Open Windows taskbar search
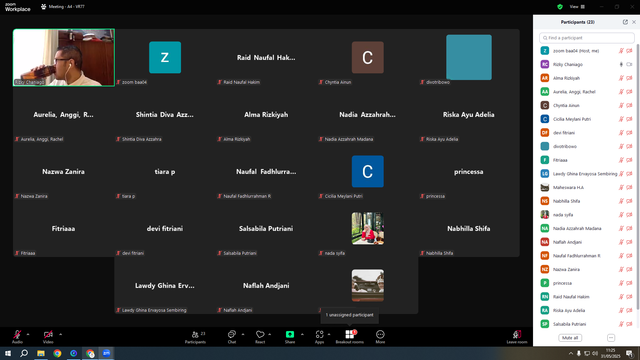640x360 pixels. pos(24,353)
